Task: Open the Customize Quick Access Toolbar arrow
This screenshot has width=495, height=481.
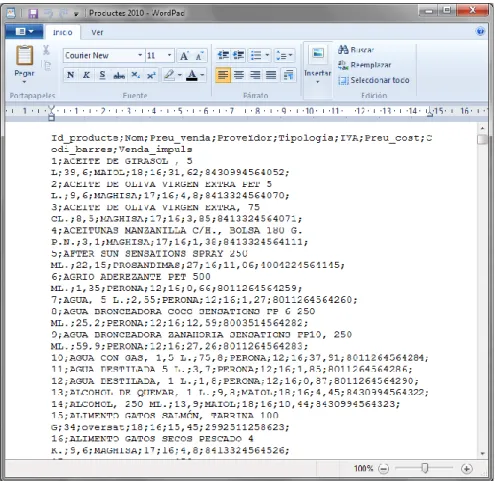Action: [76, 14]
